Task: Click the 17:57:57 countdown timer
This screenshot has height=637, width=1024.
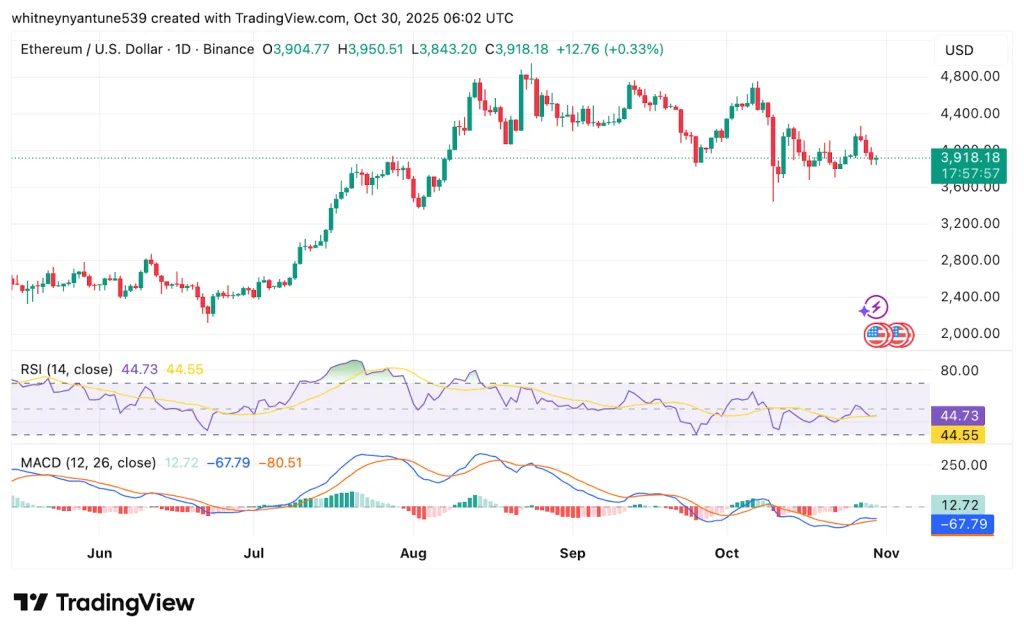Action: [x=967, y=172]
